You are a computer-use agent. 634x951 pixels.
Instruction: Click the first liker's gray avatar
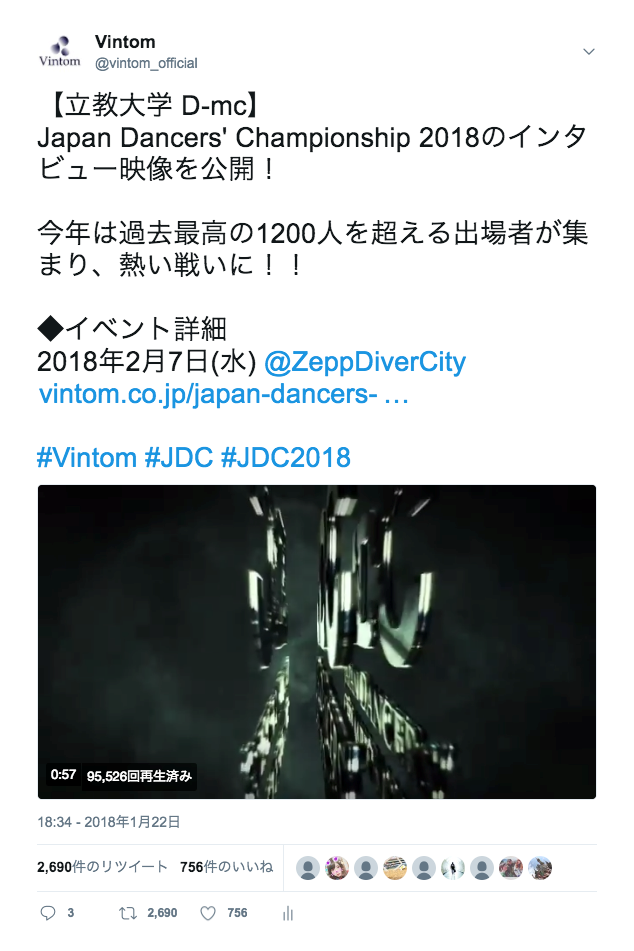[308, 868]
